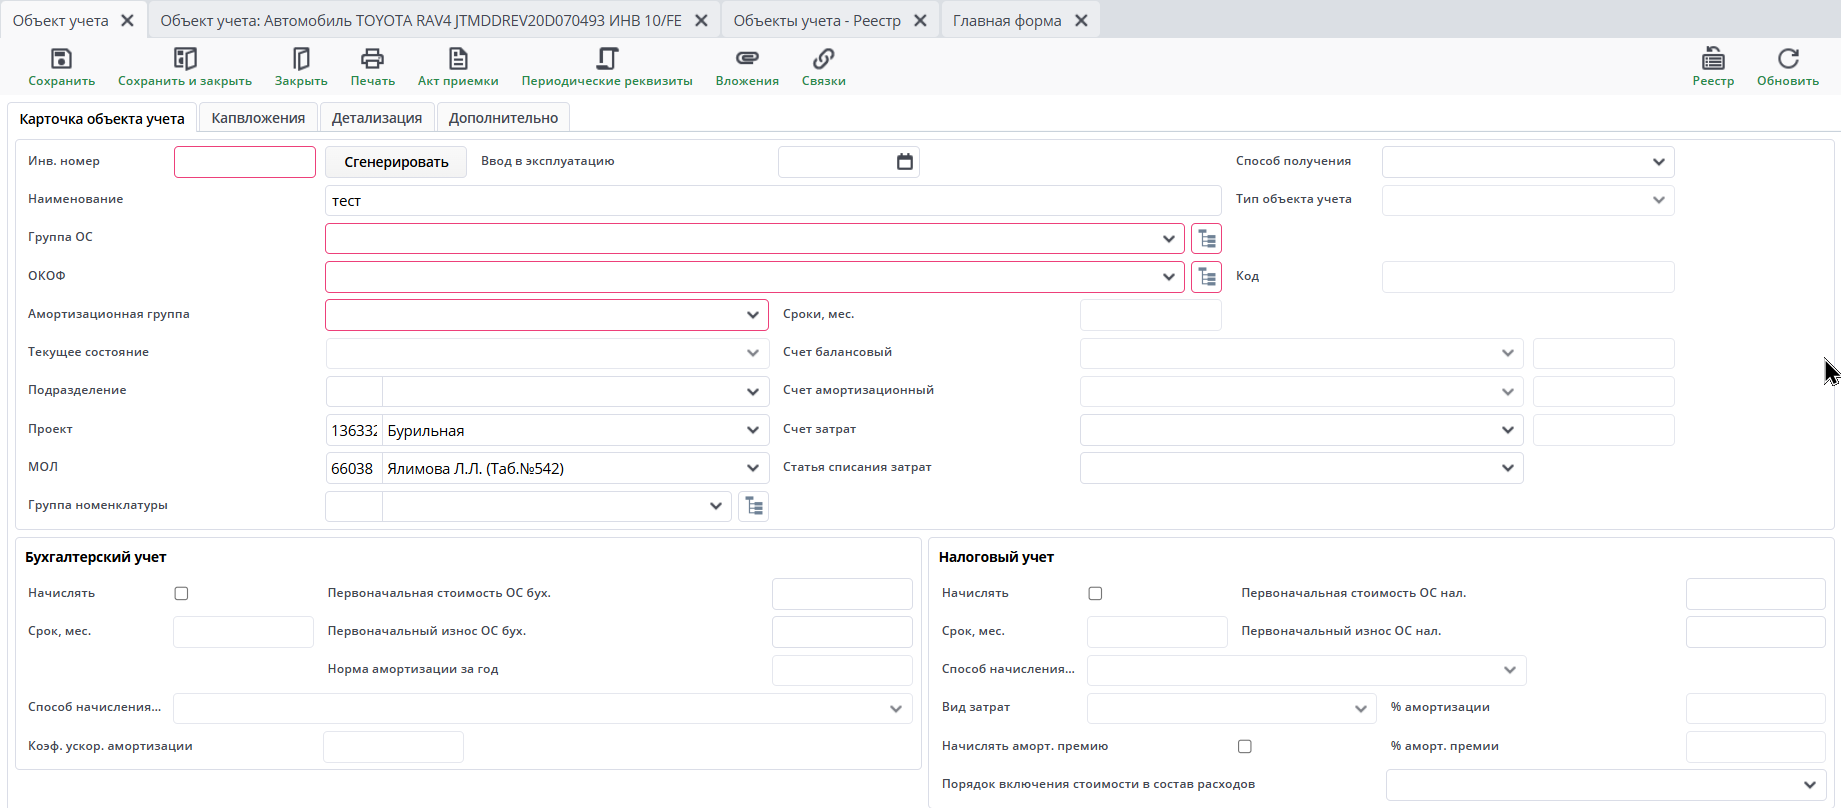Open Периодические реквизиты toolbar icon
1841x808 pixels.
(607, 59)
